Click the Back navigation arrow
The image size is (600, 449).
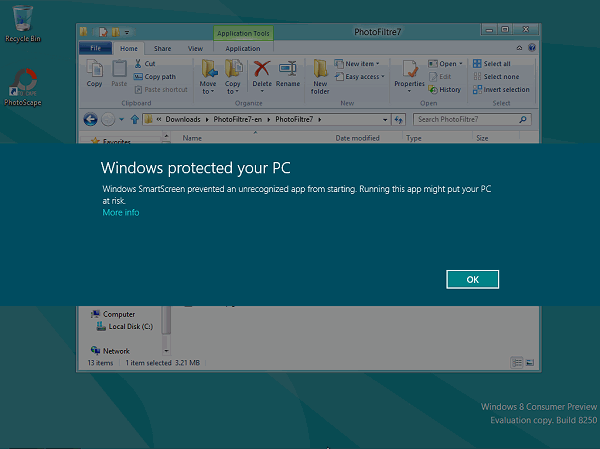coord(90,119)
